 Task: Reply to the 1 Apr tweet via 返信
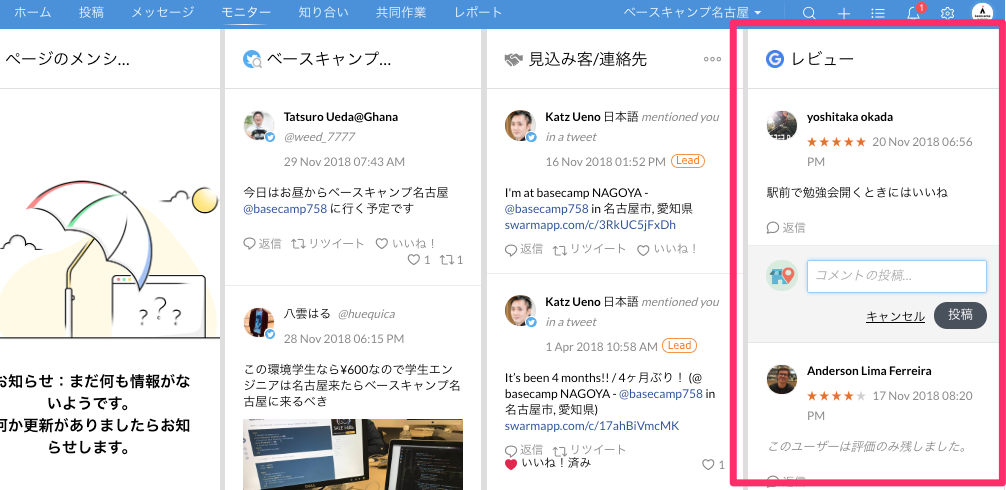(524, 449)
